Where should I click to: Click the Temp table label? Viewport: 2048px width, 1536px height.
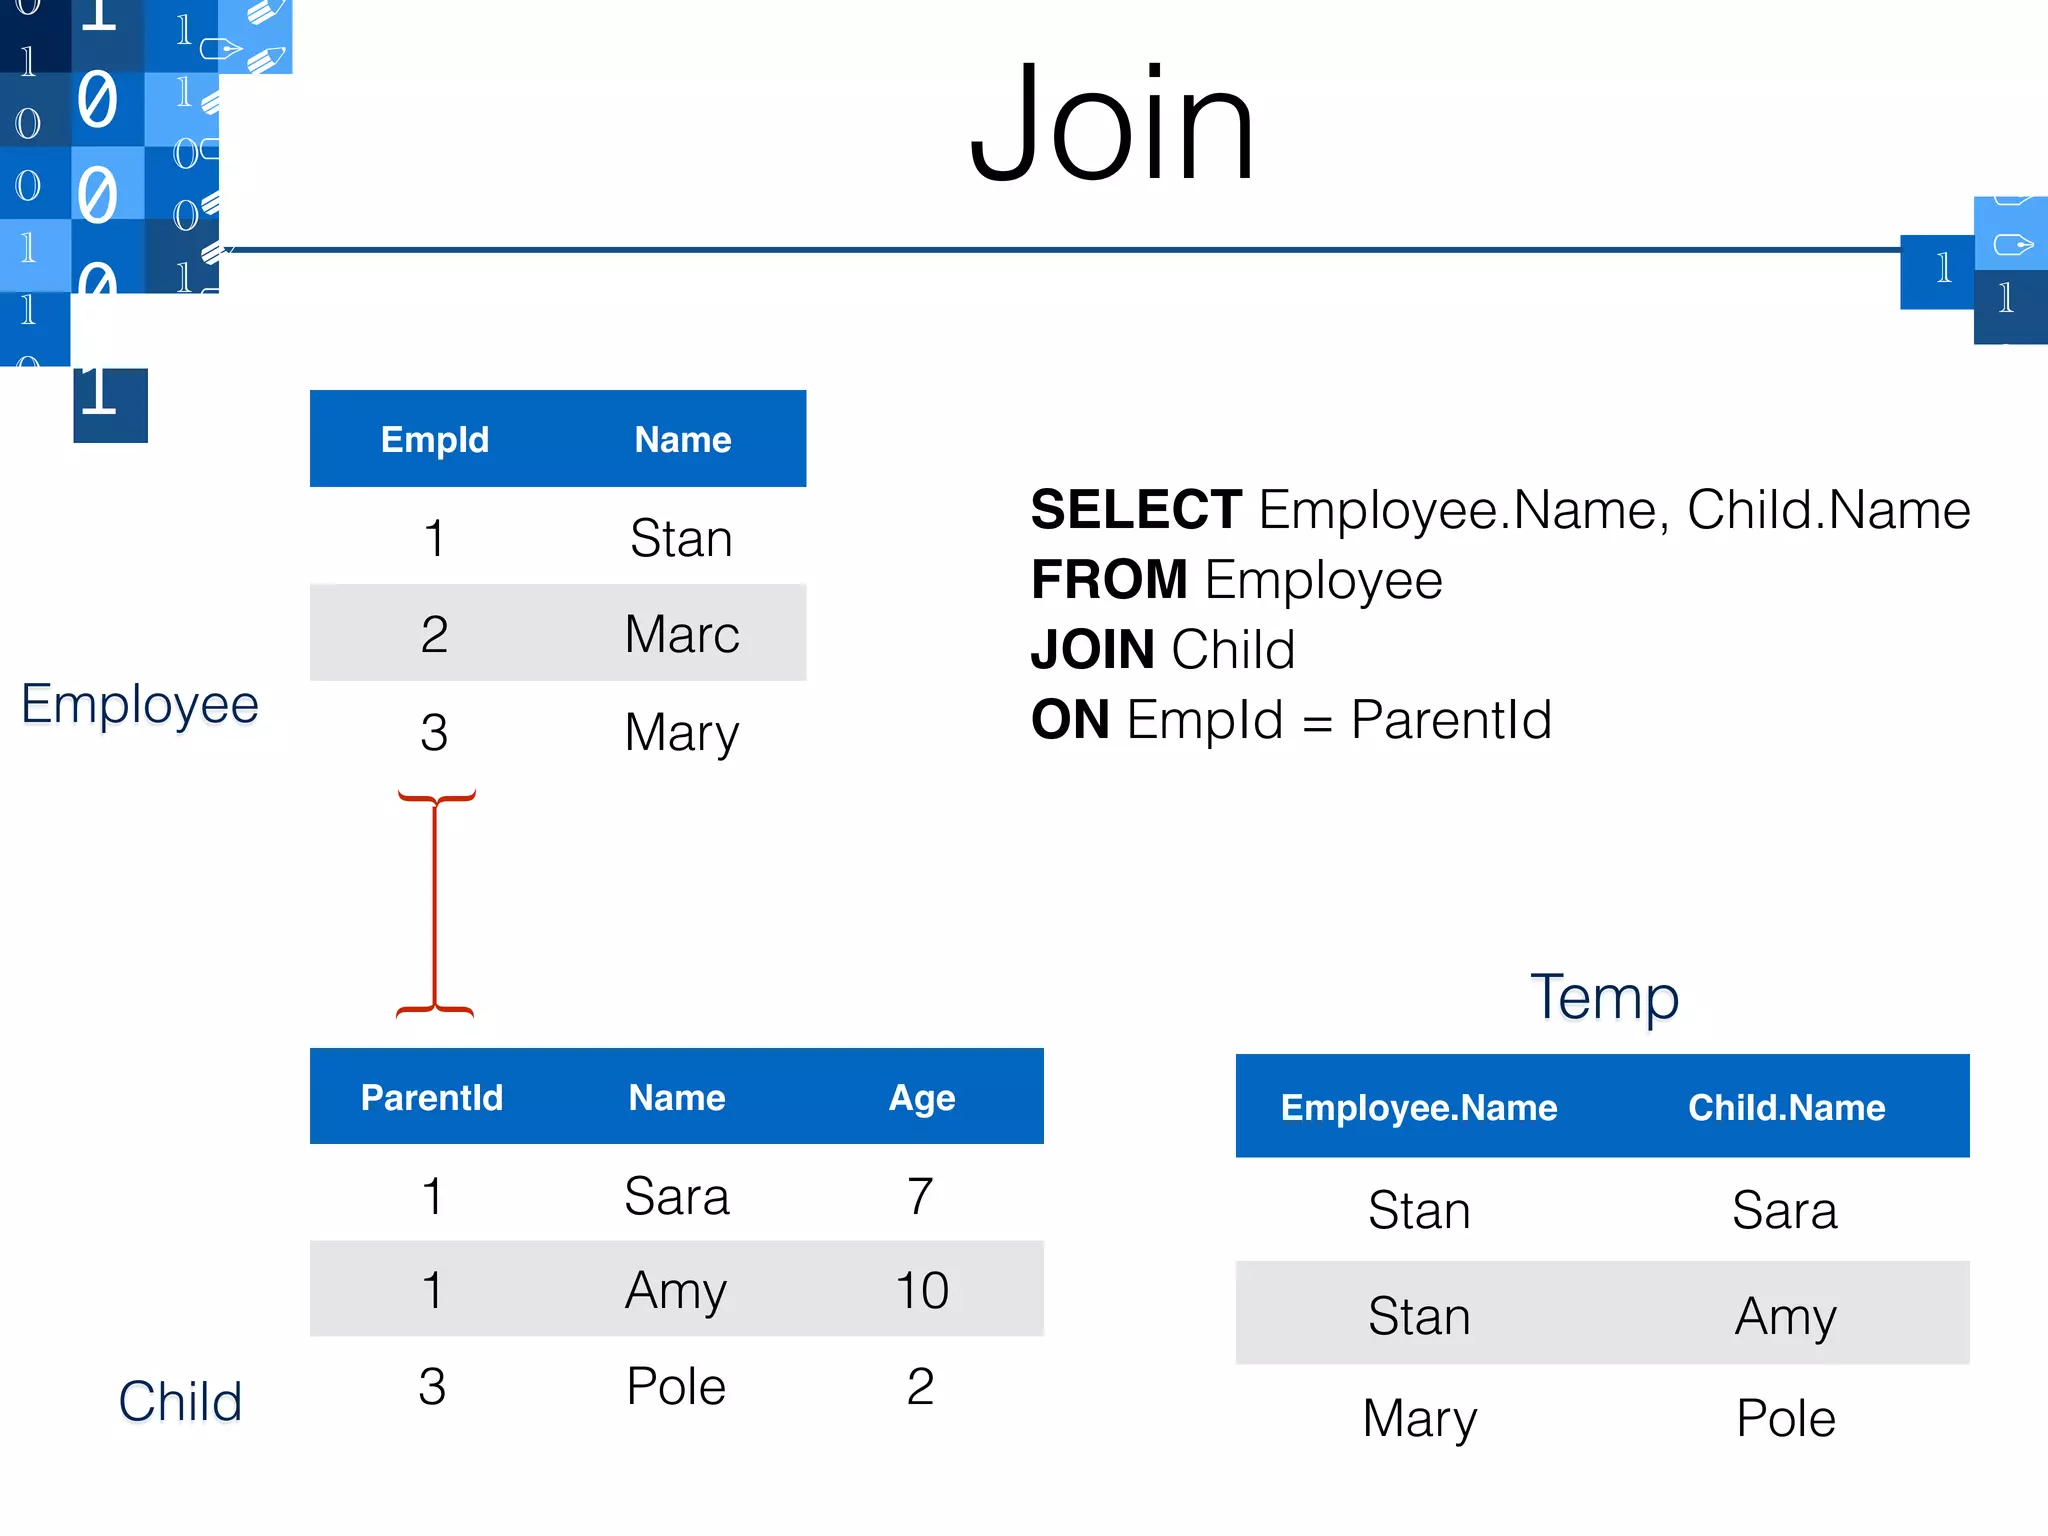pyautogui.click(x=1605, y=997)
